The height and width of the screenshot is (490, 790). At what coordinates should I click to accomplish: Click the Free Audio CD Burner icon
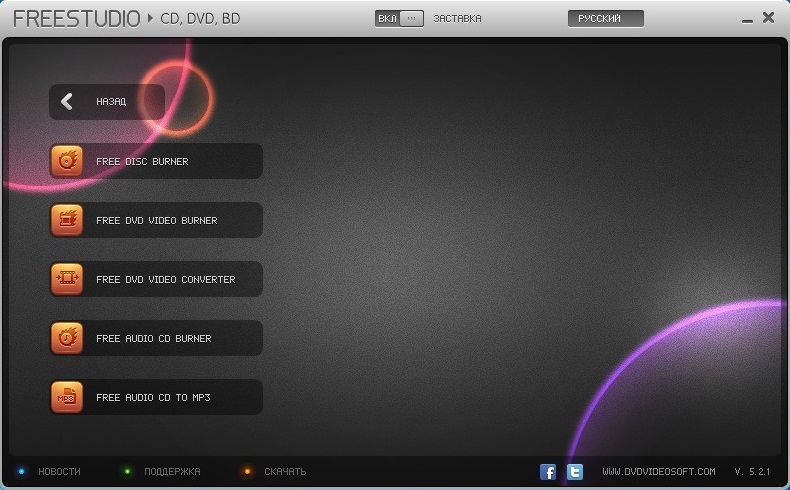coord(67,338)
